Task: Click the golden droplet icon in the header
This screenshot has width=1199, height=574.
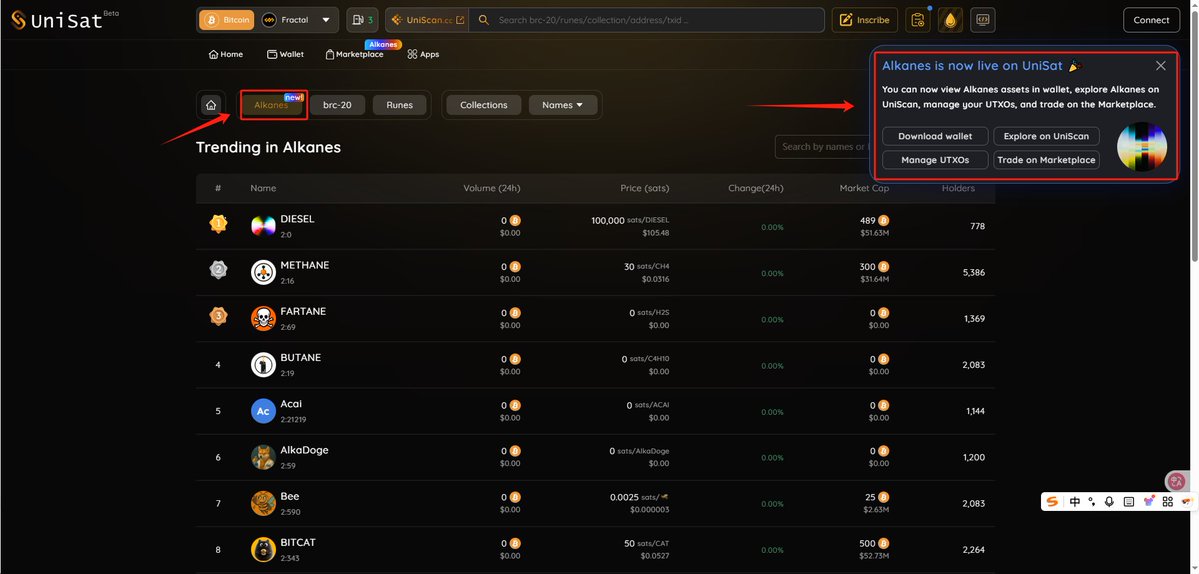Action: [x=950, y=20]
